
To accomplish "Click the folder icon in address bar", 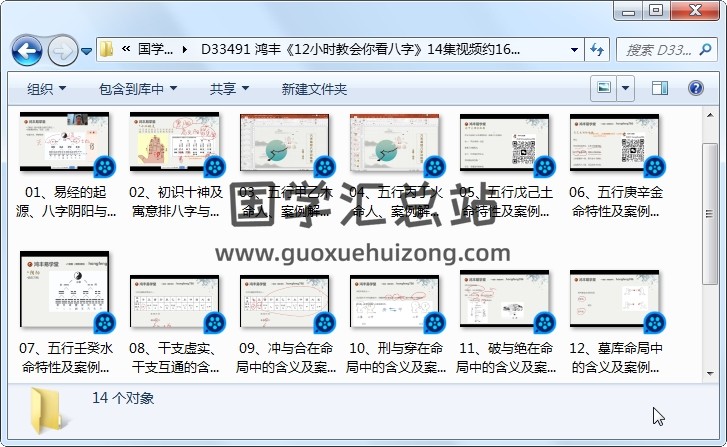I will pos(107,49).
